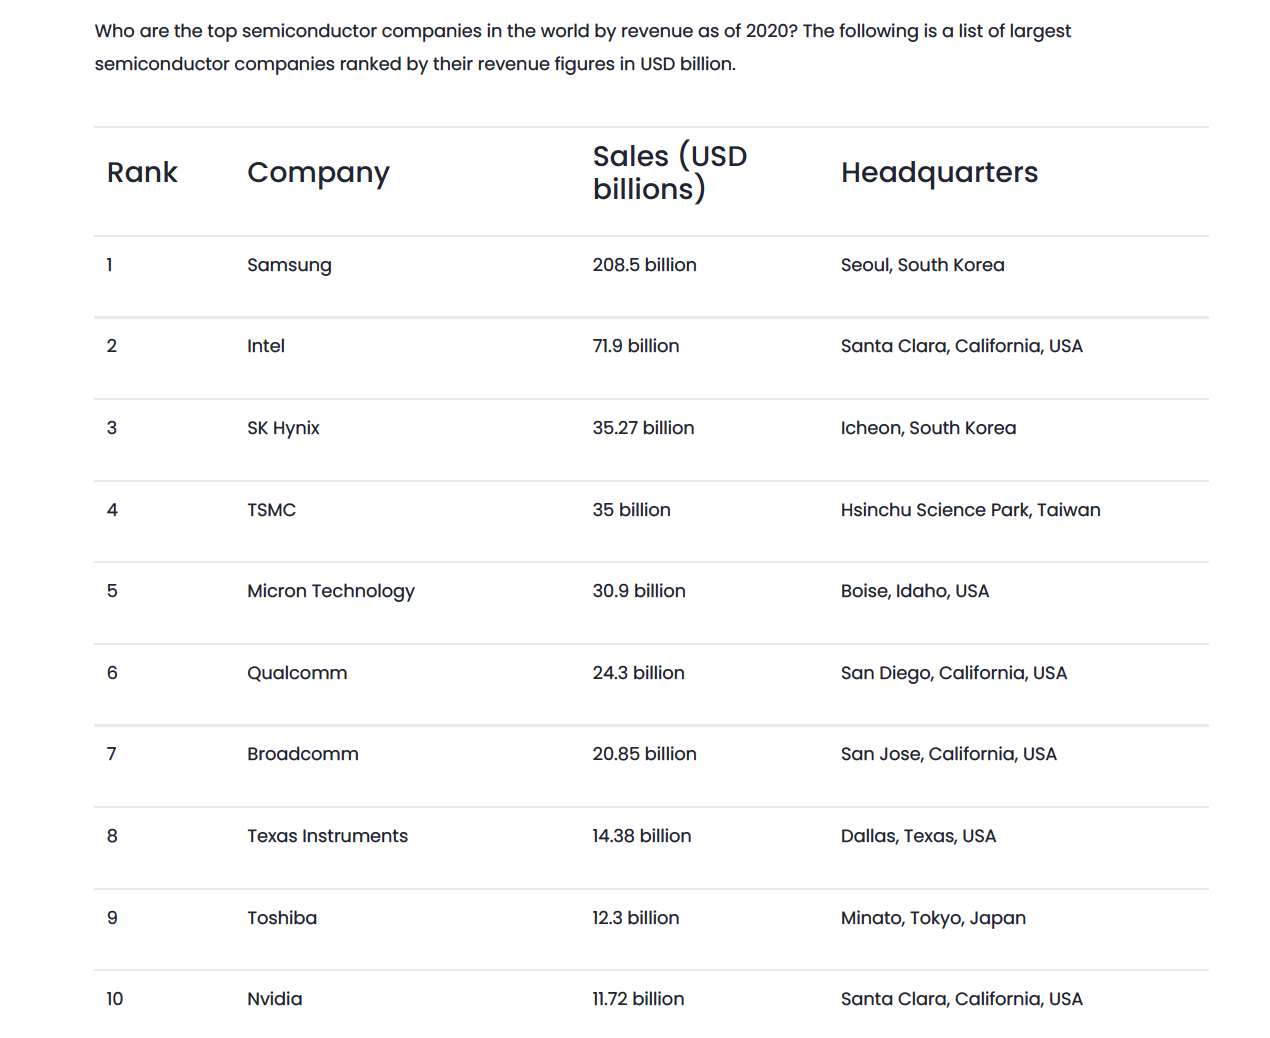Click rank number '9' in Toshiba row
Screen dimensions: 1270x1038
click(112, 918)
